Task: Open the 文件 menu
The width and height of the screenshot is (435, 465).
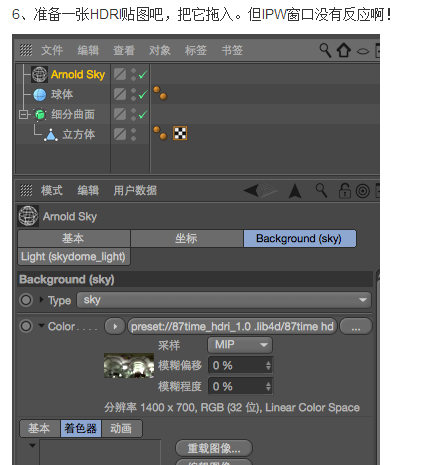Action: [52, 50]
